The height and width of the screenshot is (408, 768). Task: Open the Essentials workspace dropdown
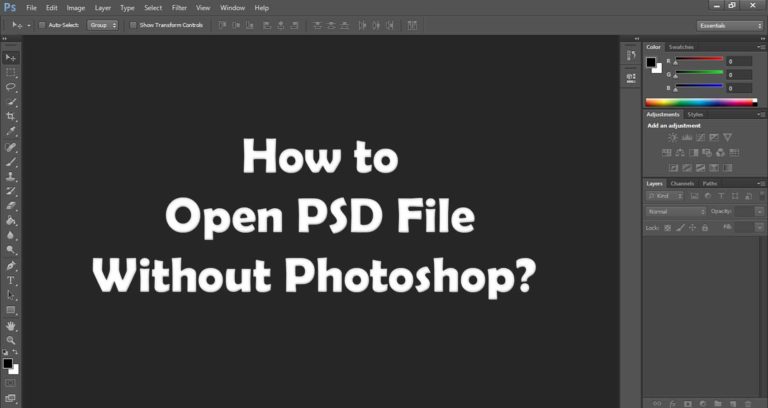tap(730, 25)
